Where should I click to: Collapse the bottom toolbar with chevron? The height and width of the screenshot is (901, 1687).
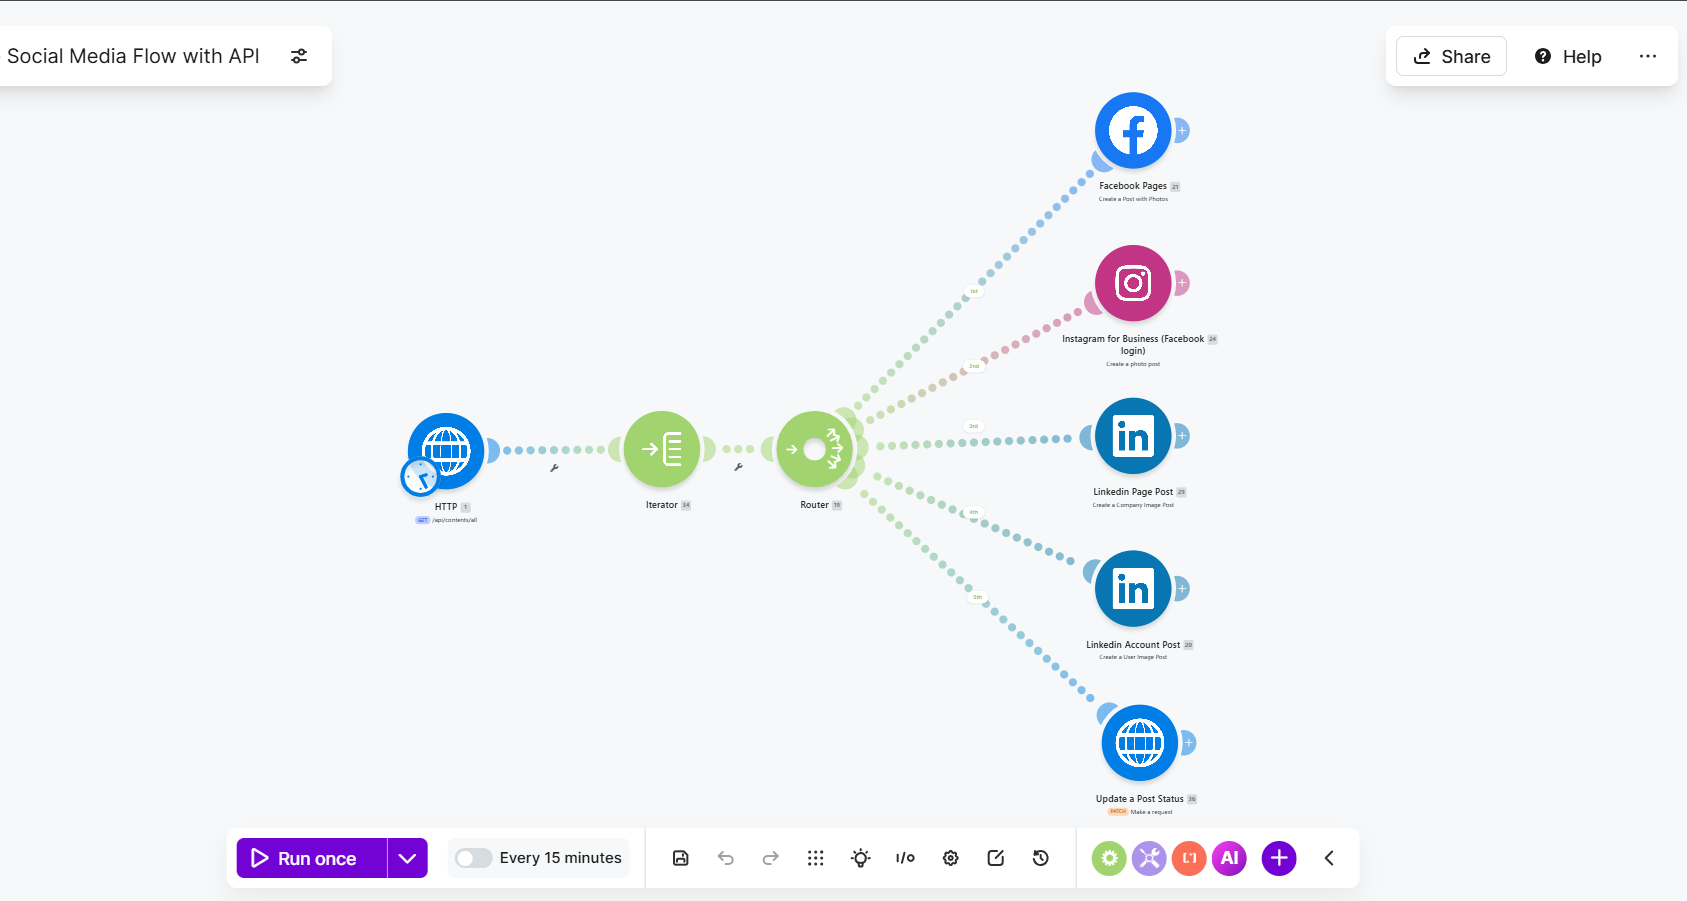(1329, 858)
